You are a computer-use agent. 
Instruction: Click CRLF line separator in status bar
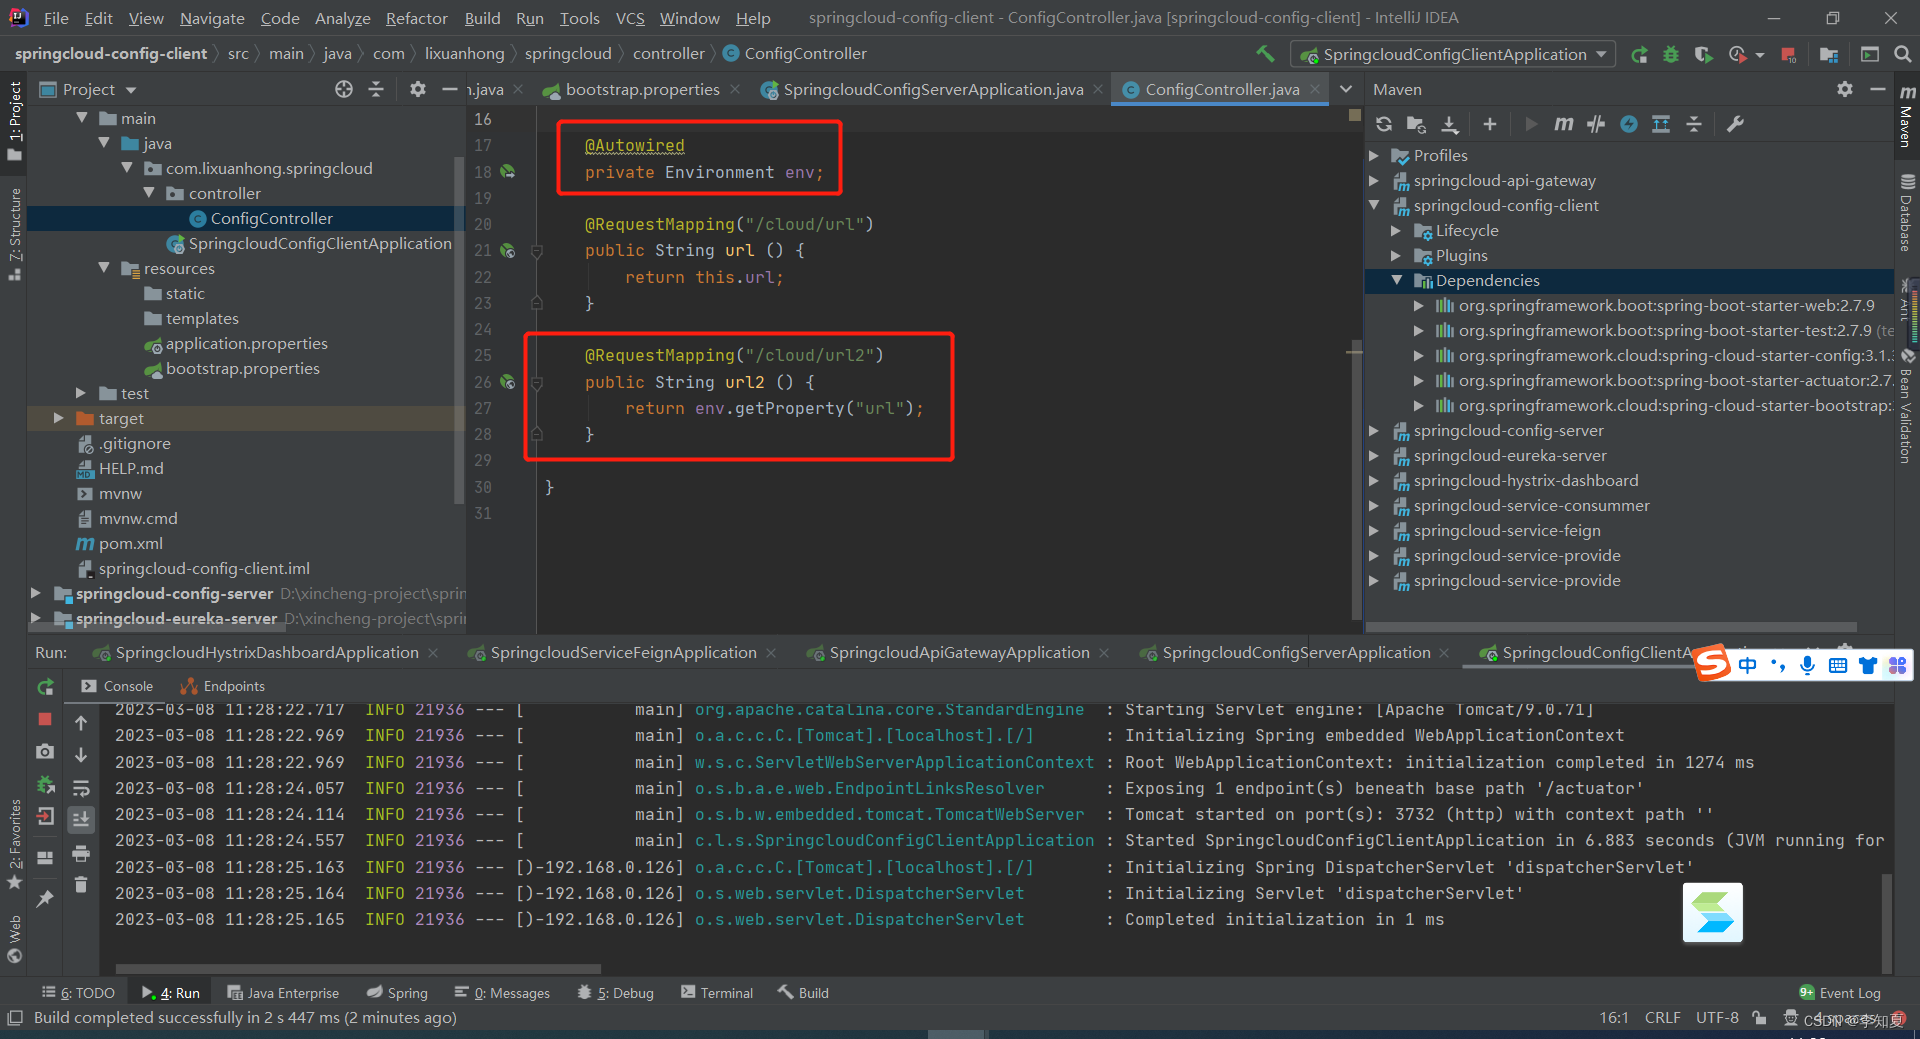1662,1017
